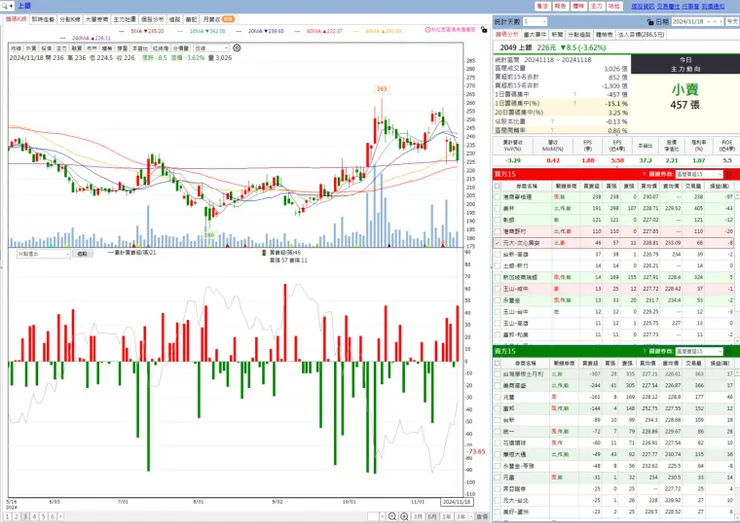Go to chart page 1
The image size is (740, 523).
(x=8, y=517)
